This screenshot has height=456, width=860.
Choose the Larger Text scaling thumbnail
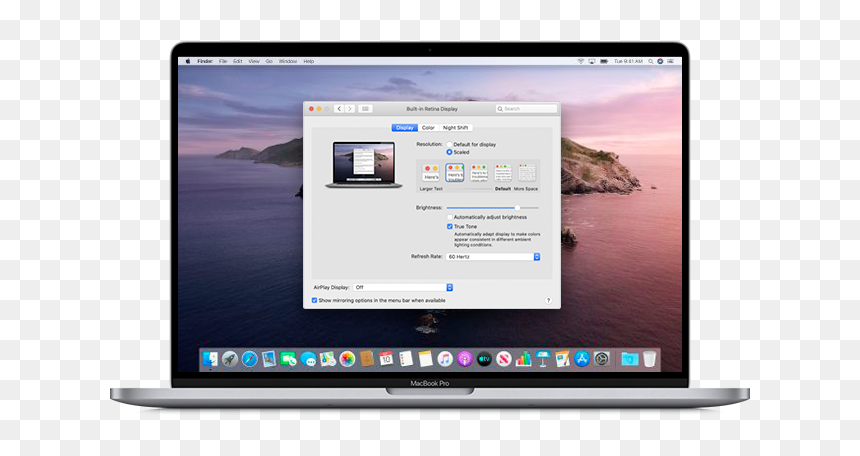431,173
